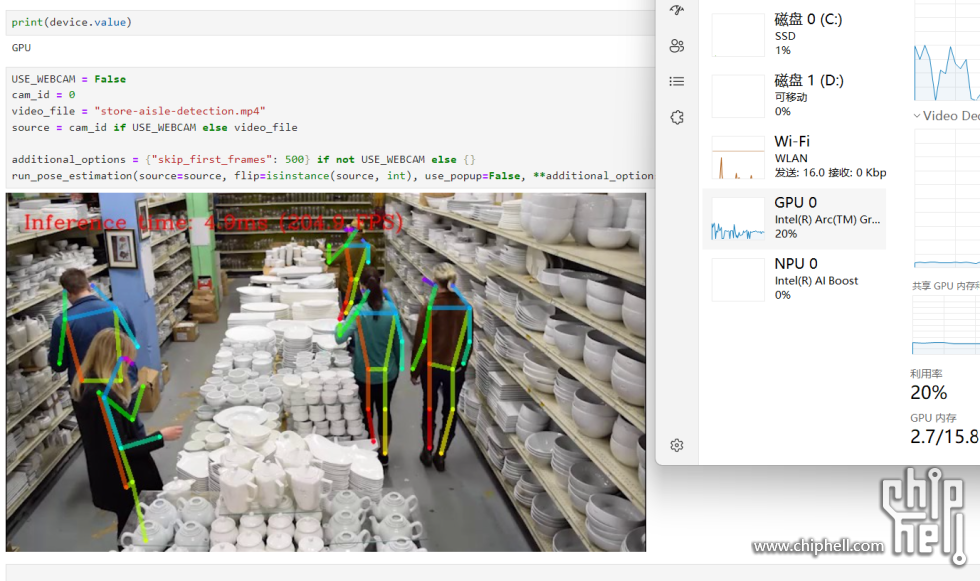Focus the print(device.value) code cell
The image size is (980, 581).
331,22
